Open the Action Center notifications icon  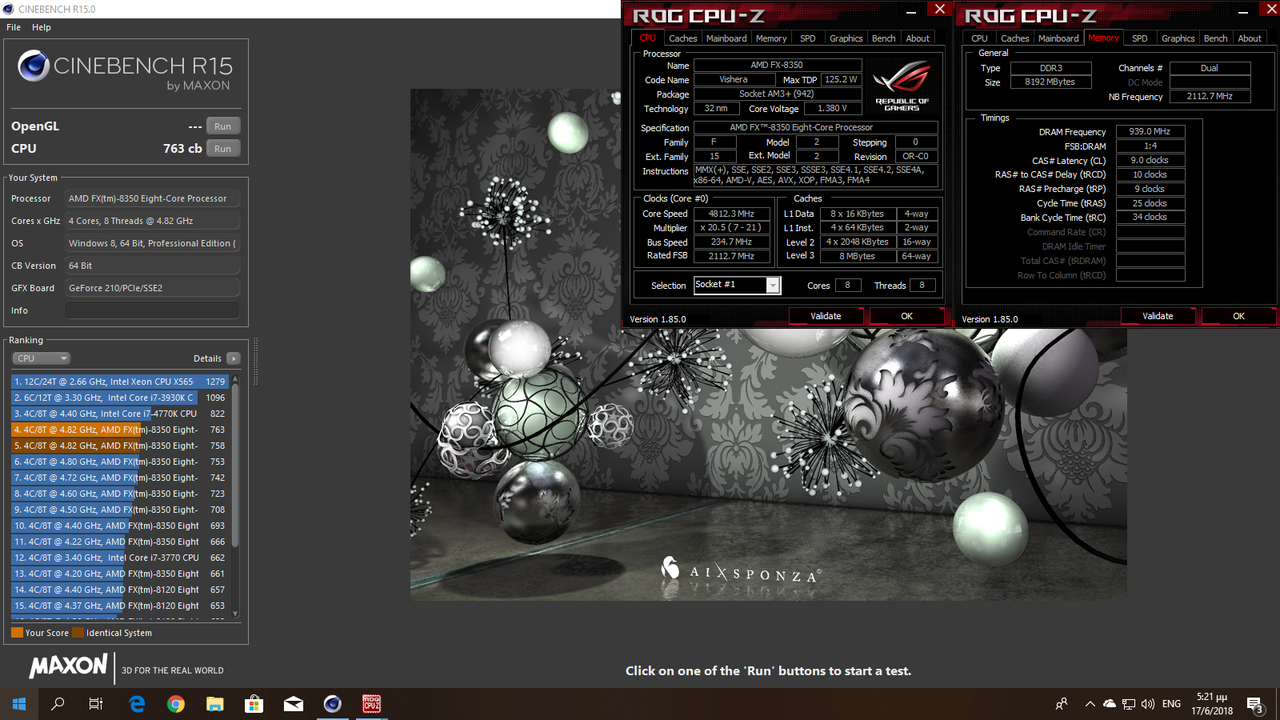(x=1255, y=705)
